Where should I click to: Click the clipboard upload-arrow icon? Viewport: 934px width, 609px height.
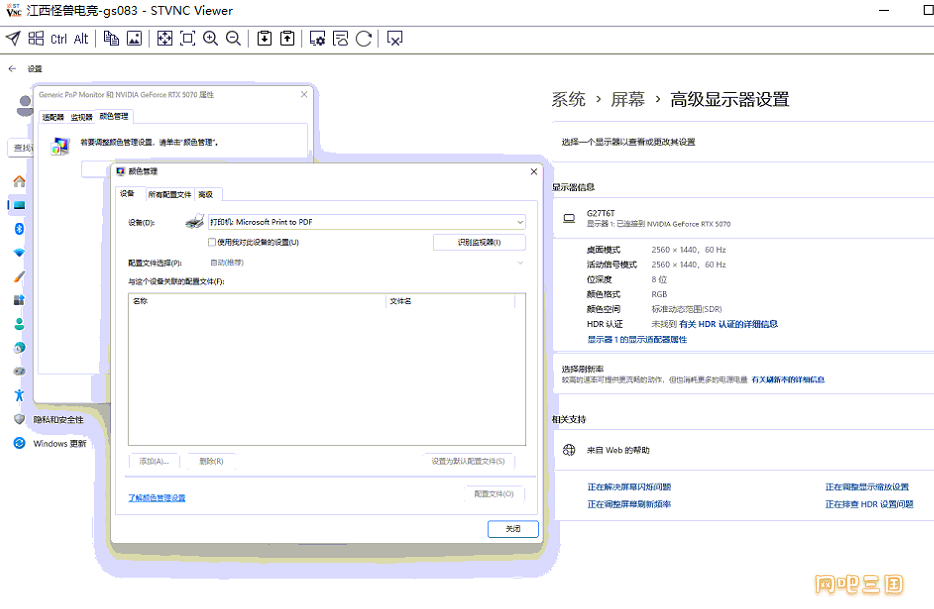click(287, 39)
